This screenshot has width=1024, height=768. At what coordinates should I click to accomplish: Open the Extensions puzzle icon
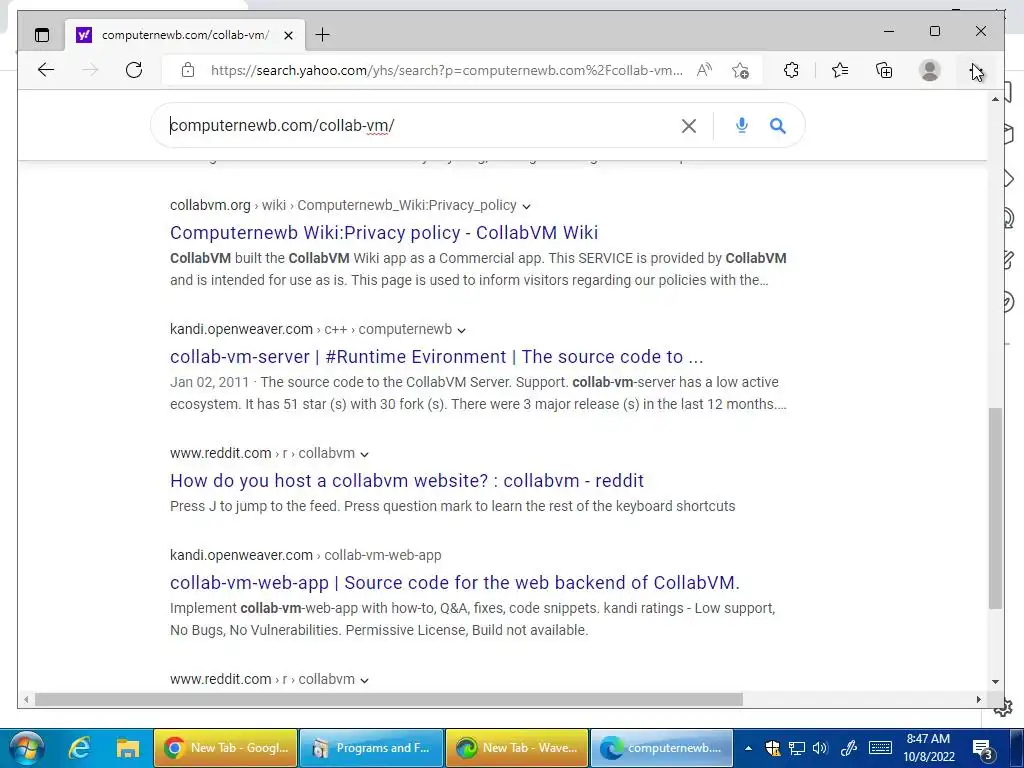click(791, 70)
